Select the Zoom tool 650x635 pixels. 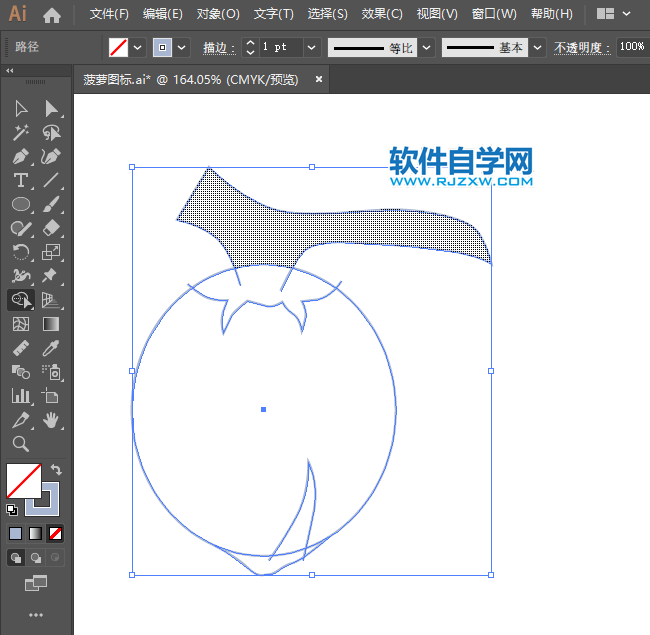coord(21,444)
